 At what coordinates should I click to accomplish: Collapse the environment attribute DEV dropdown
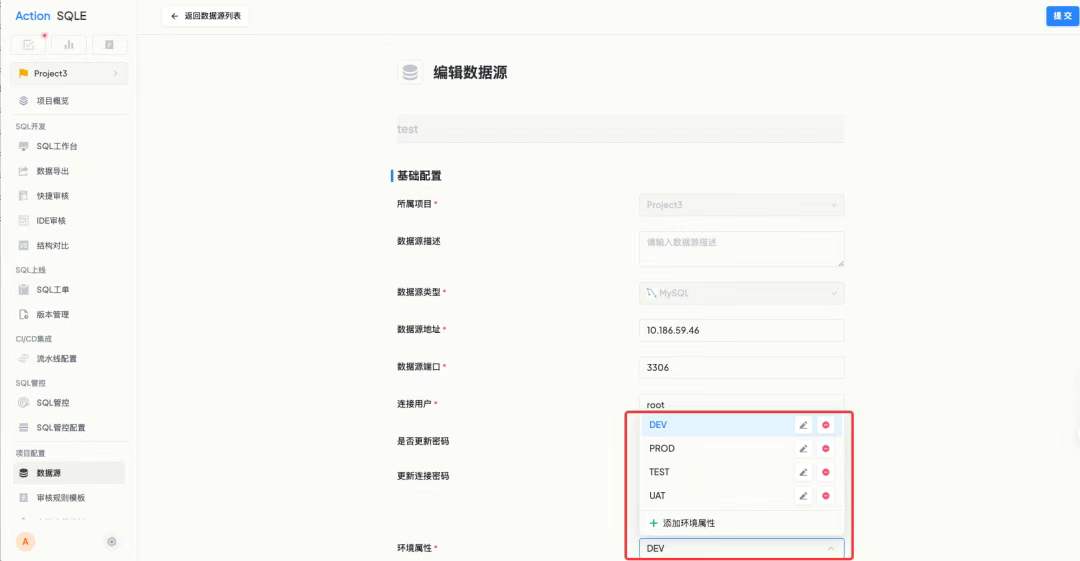(x=742, y=549)
